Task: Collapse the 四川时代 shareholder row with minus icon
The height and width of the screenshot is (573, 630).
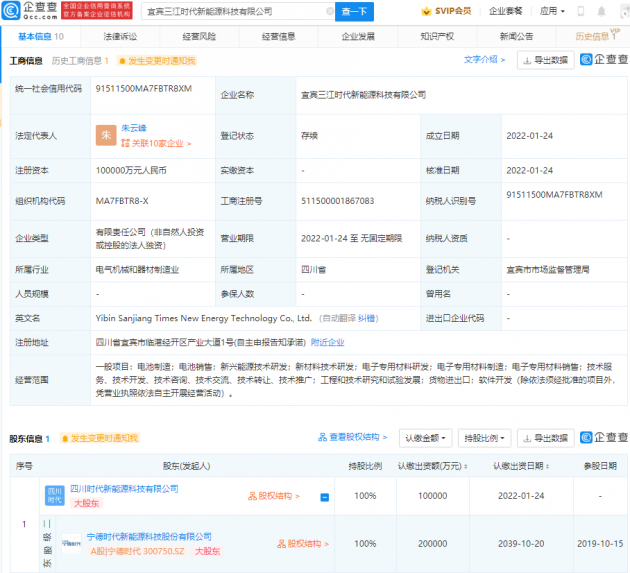Action: [x=325, y=497]
